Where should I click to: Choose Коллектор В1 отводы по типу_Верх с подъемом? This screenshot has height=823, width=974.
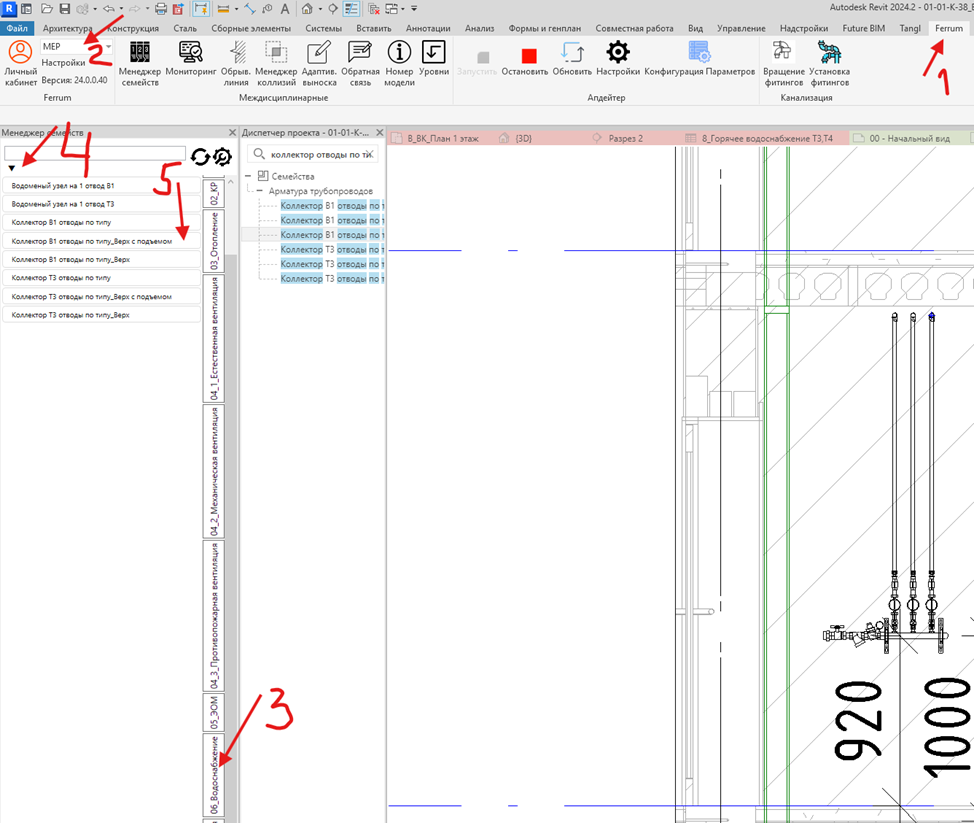(x=102, y=241)
